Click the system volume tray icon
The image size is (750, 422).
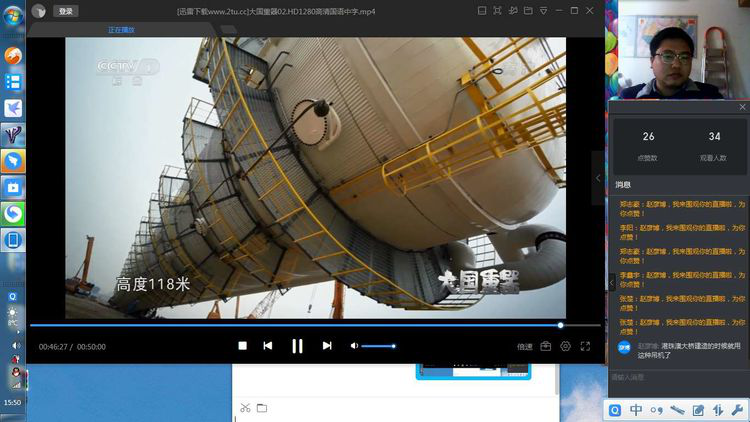(x=16, y=345)
